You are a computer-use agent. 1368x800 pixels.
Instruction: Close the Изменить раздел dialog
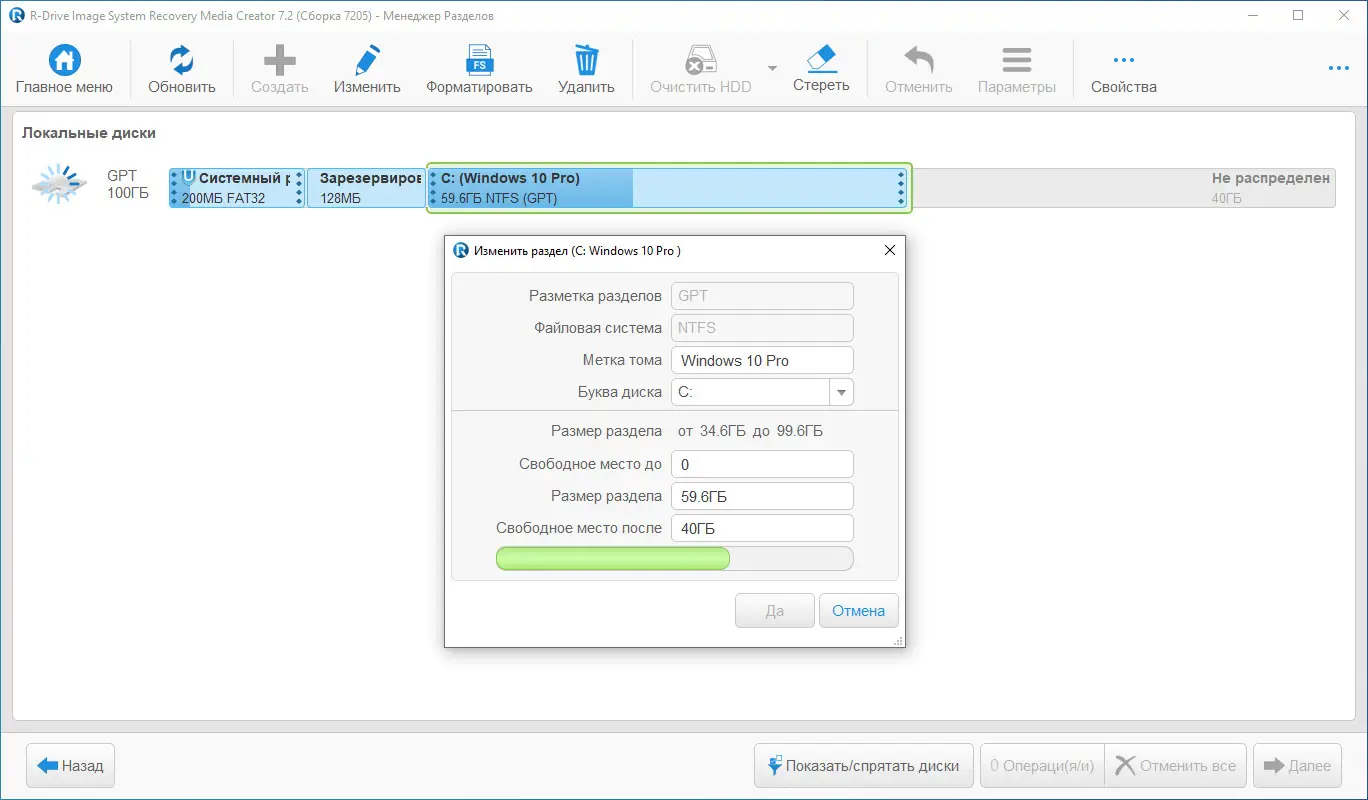[889, 251]
